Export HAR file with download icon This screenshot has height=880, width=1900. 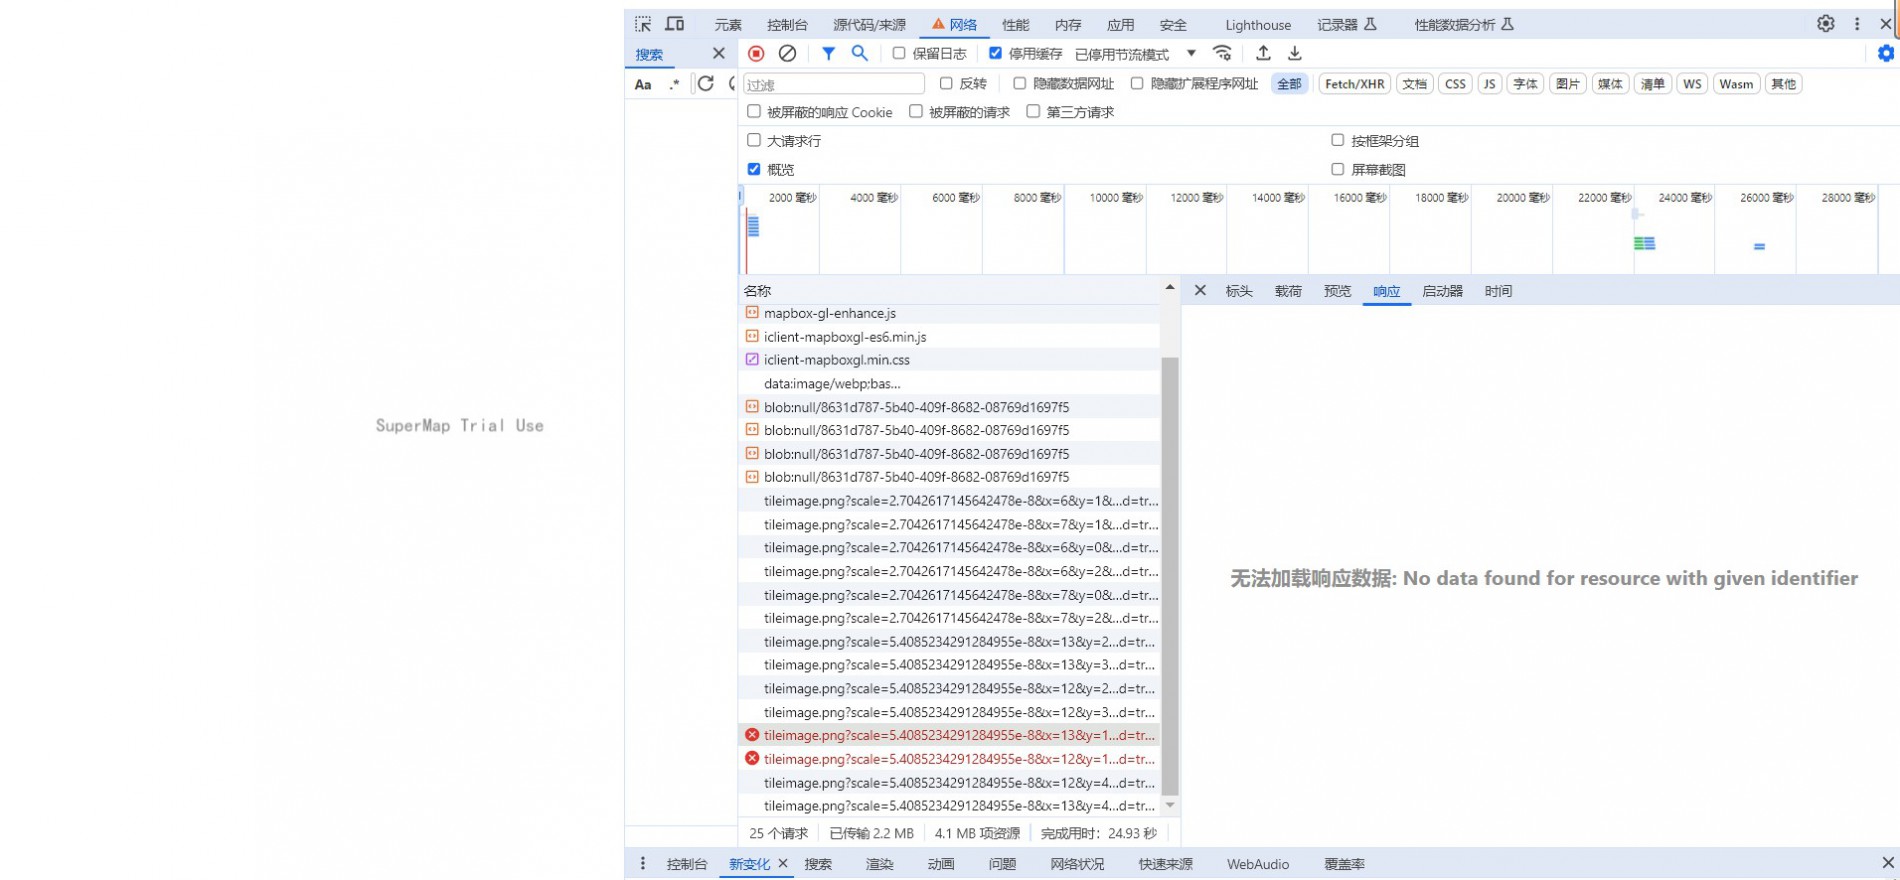point(1295,54)
